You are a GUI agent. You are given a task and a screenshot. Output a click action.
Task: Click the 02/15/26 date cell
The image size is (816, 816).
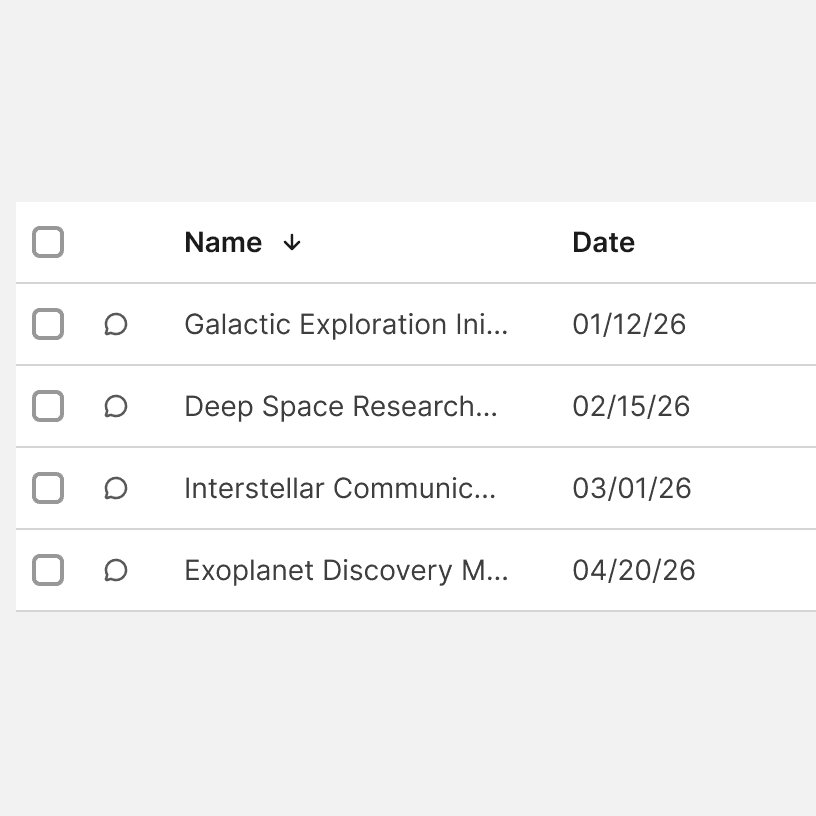pyautogui.click(x=631, y=407)
